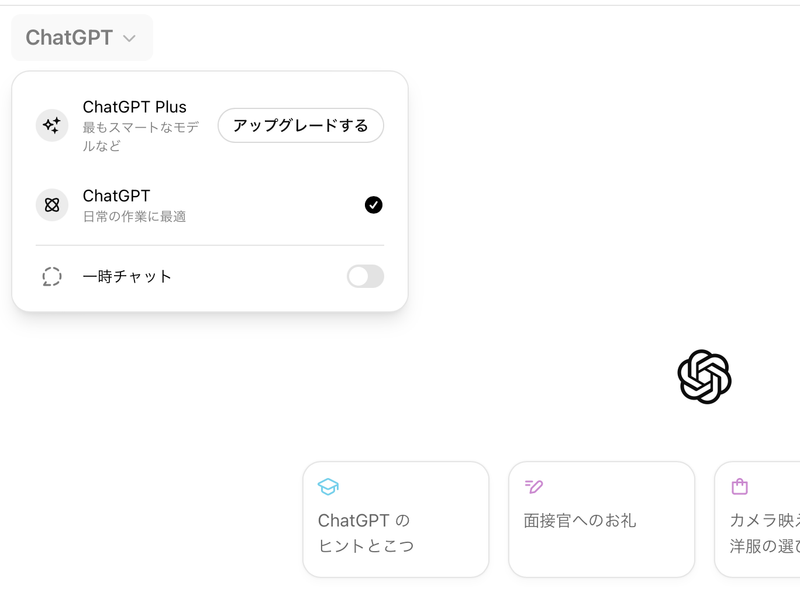This screenshot has height=594, width=800.
Task: Toggle the 一時チャット switch on
Action: click(365, 277)
